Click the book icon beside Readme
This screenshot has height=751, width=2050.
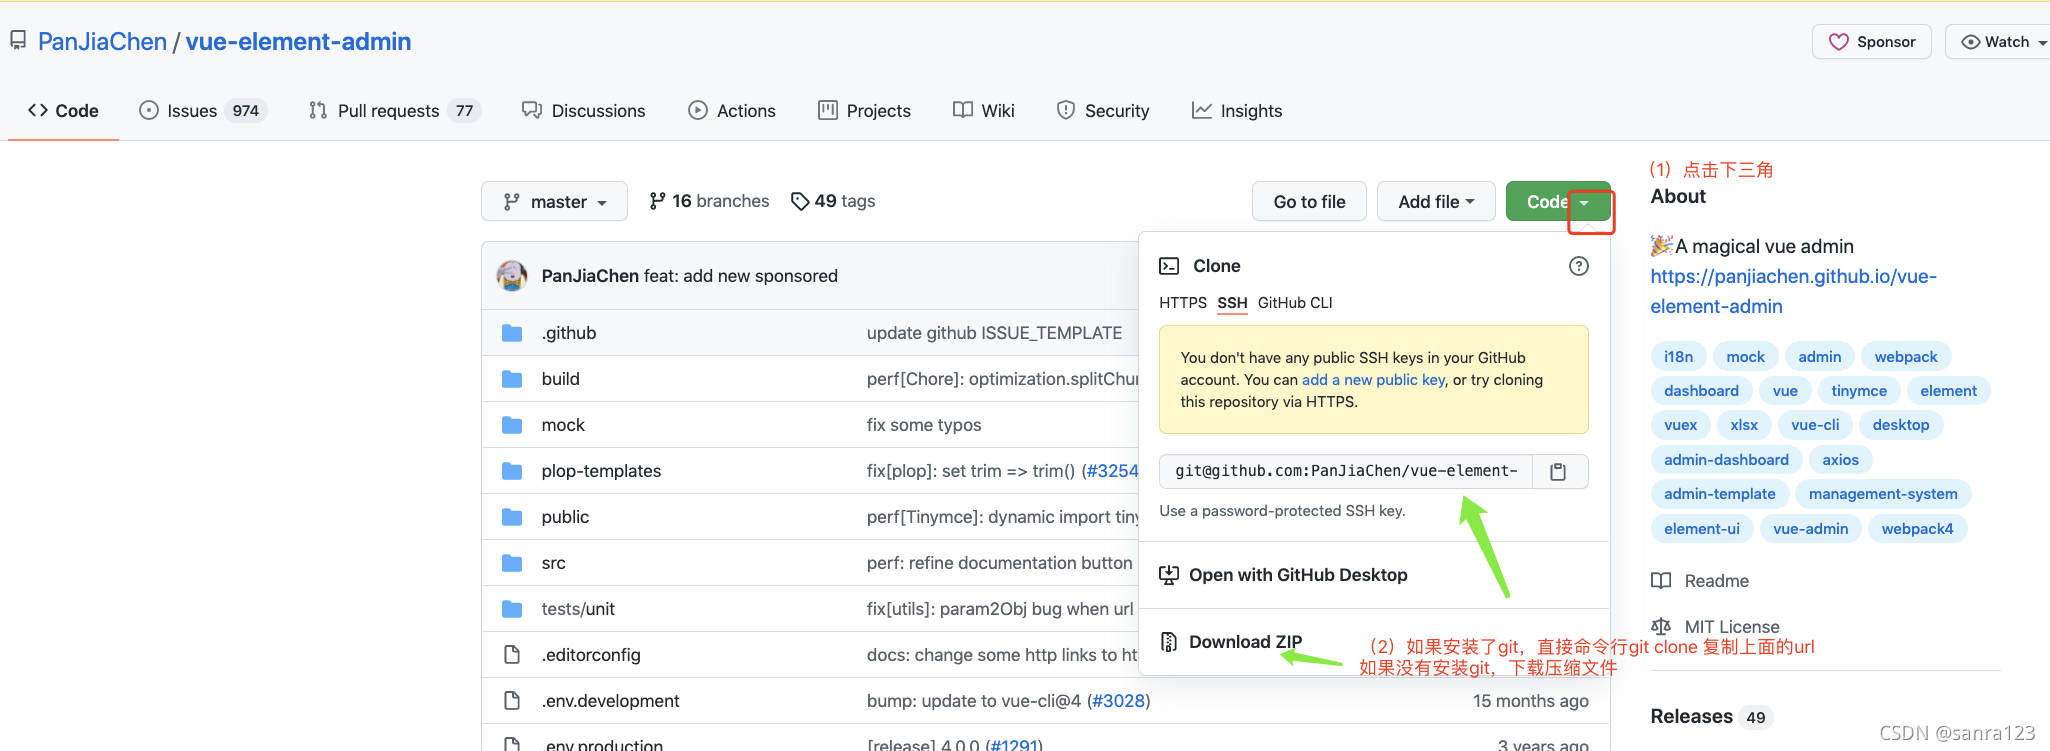[x=1661, y=581]
